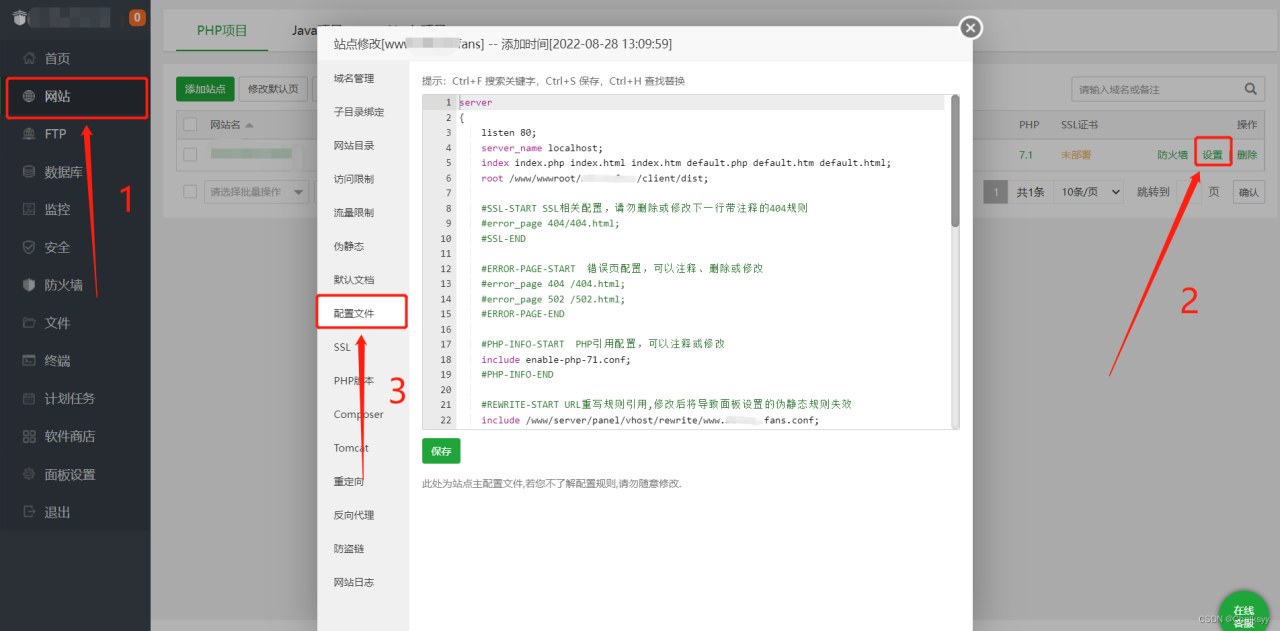Open the 请选择批量操作 dropdown
Viewport: 1280px width, 631px height.
(x=256, y=192)
